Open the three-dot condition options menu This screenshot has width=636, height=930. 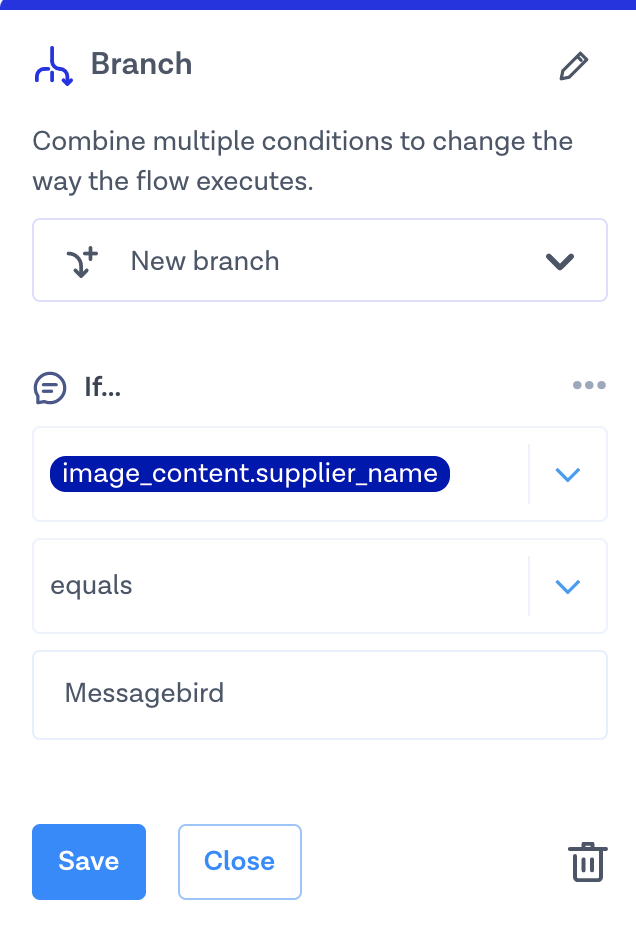pos(589,386)
